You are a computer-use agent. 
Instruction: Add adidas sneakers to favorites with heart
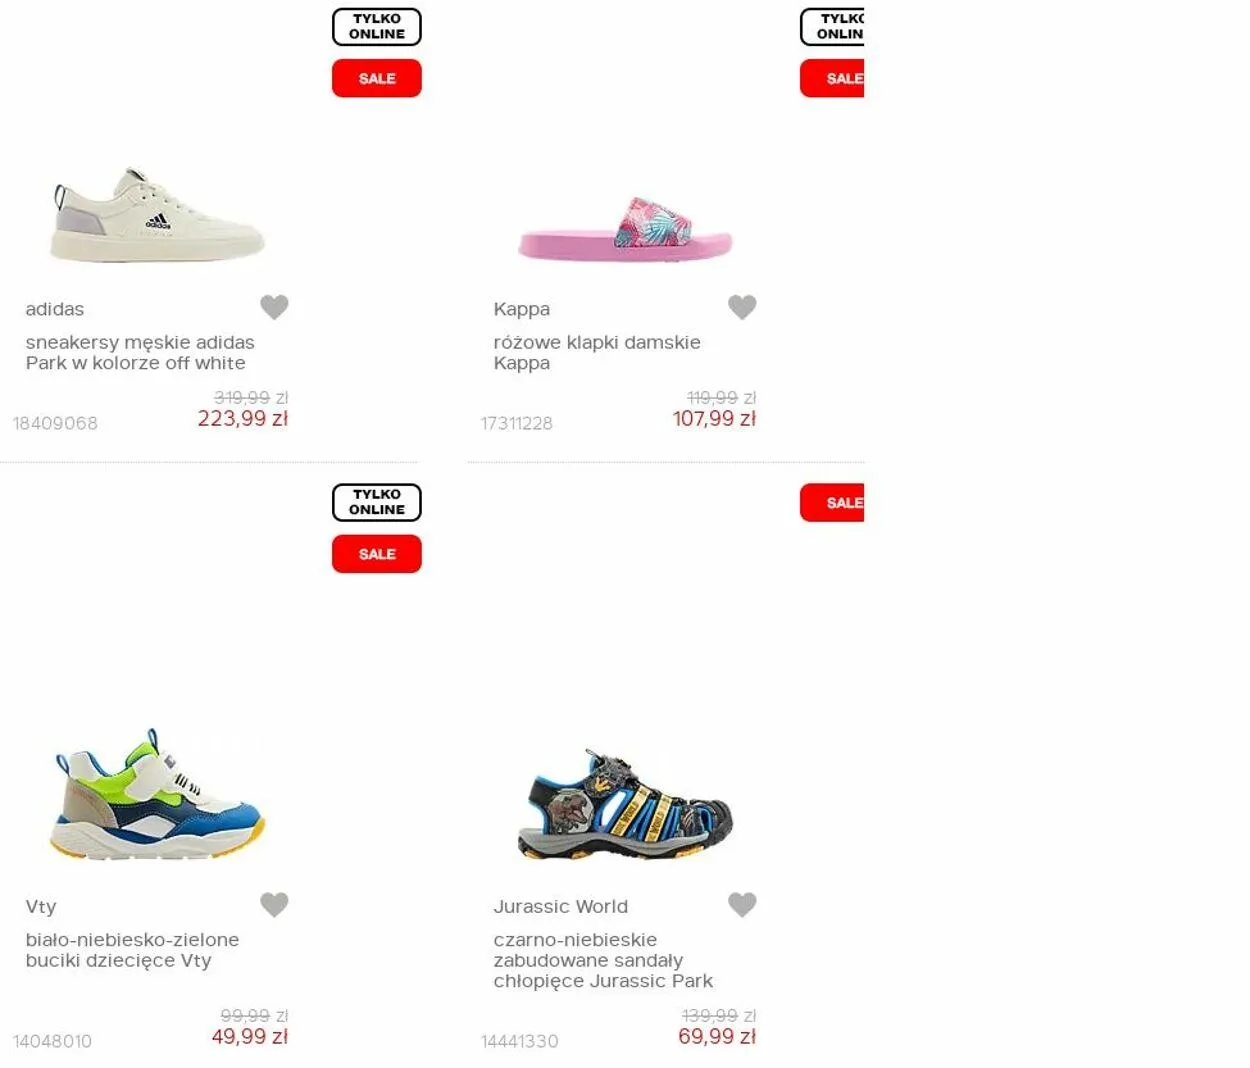point(274,307)
